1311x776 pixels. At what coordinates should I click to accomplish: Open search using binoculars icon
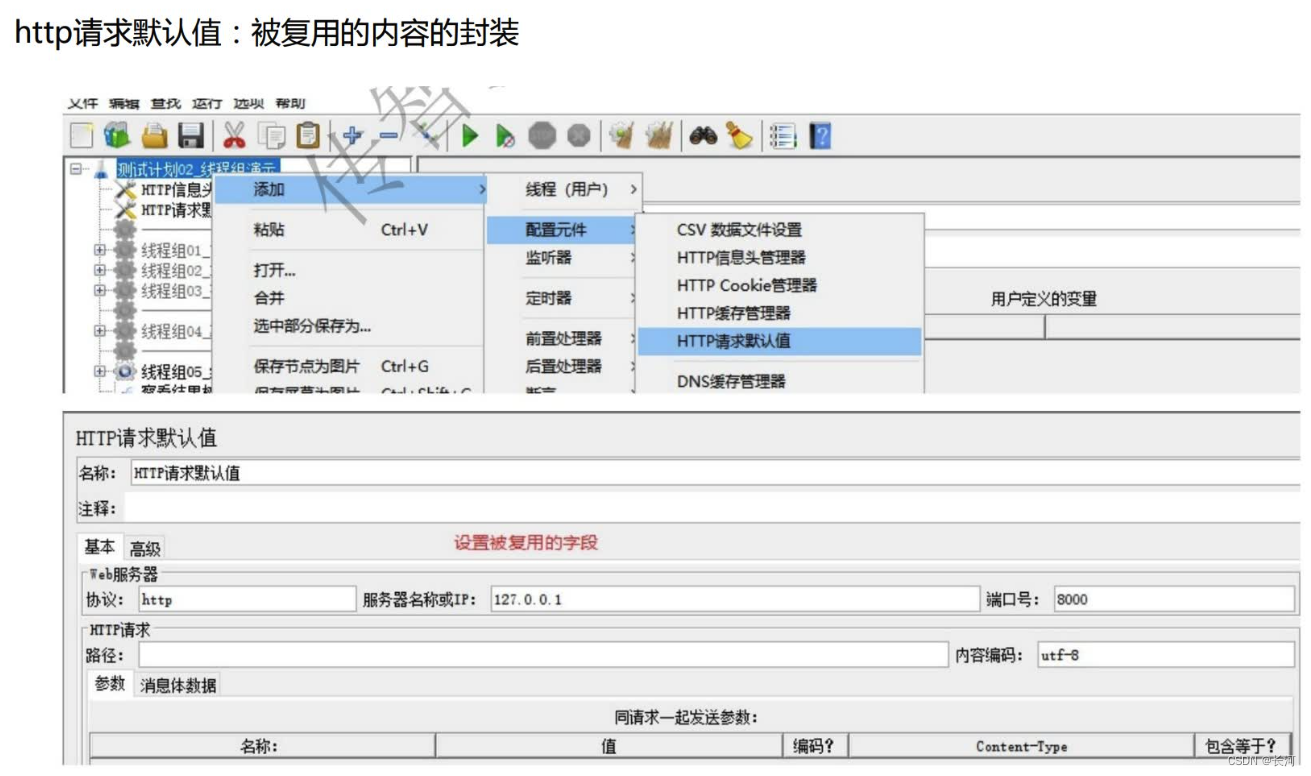coord(703,133)
